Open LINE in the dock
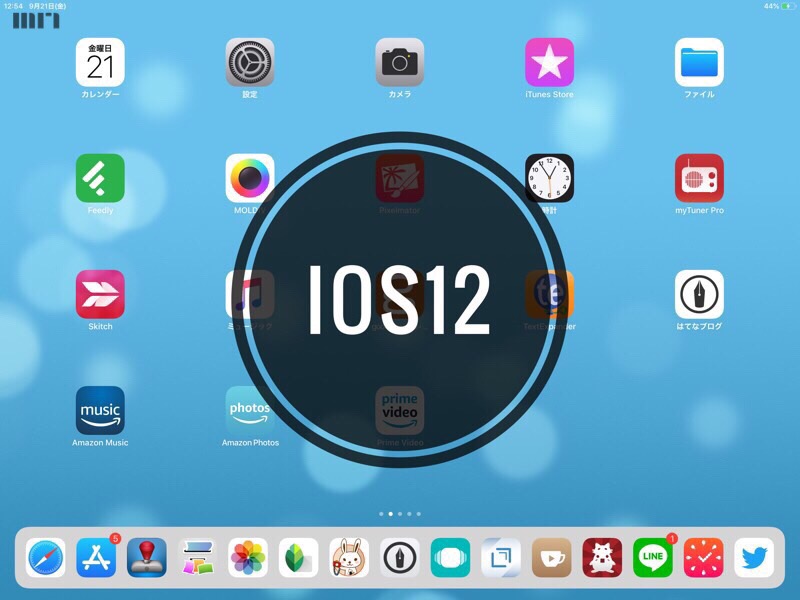Image resolution: width=800 pixels, height=600 pixels. coord(653,558)
